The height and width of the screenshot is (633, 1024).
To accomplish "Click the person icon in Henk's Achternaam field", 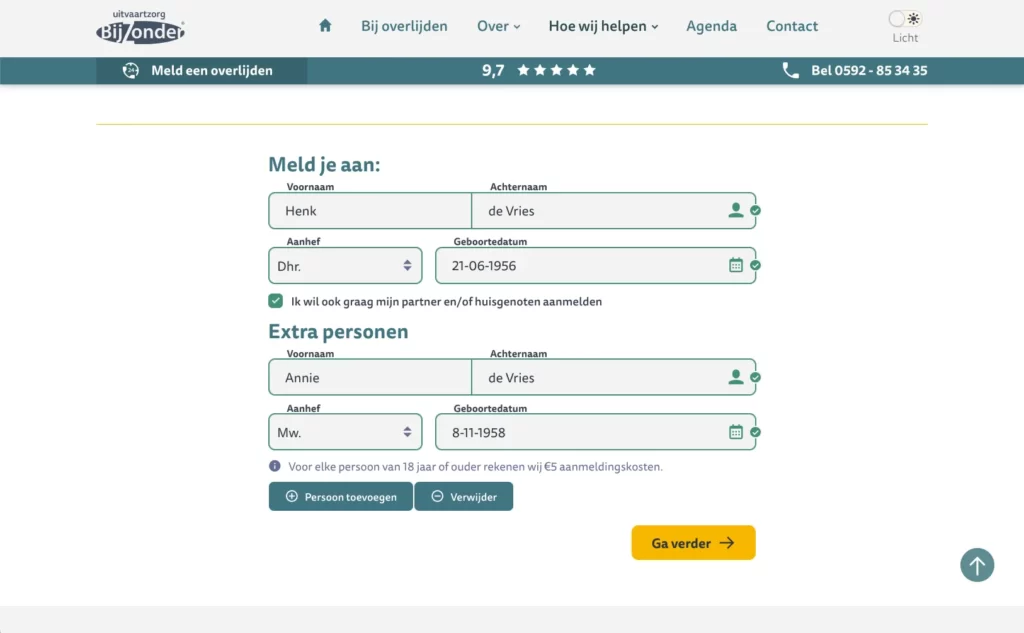I will 735,210.
